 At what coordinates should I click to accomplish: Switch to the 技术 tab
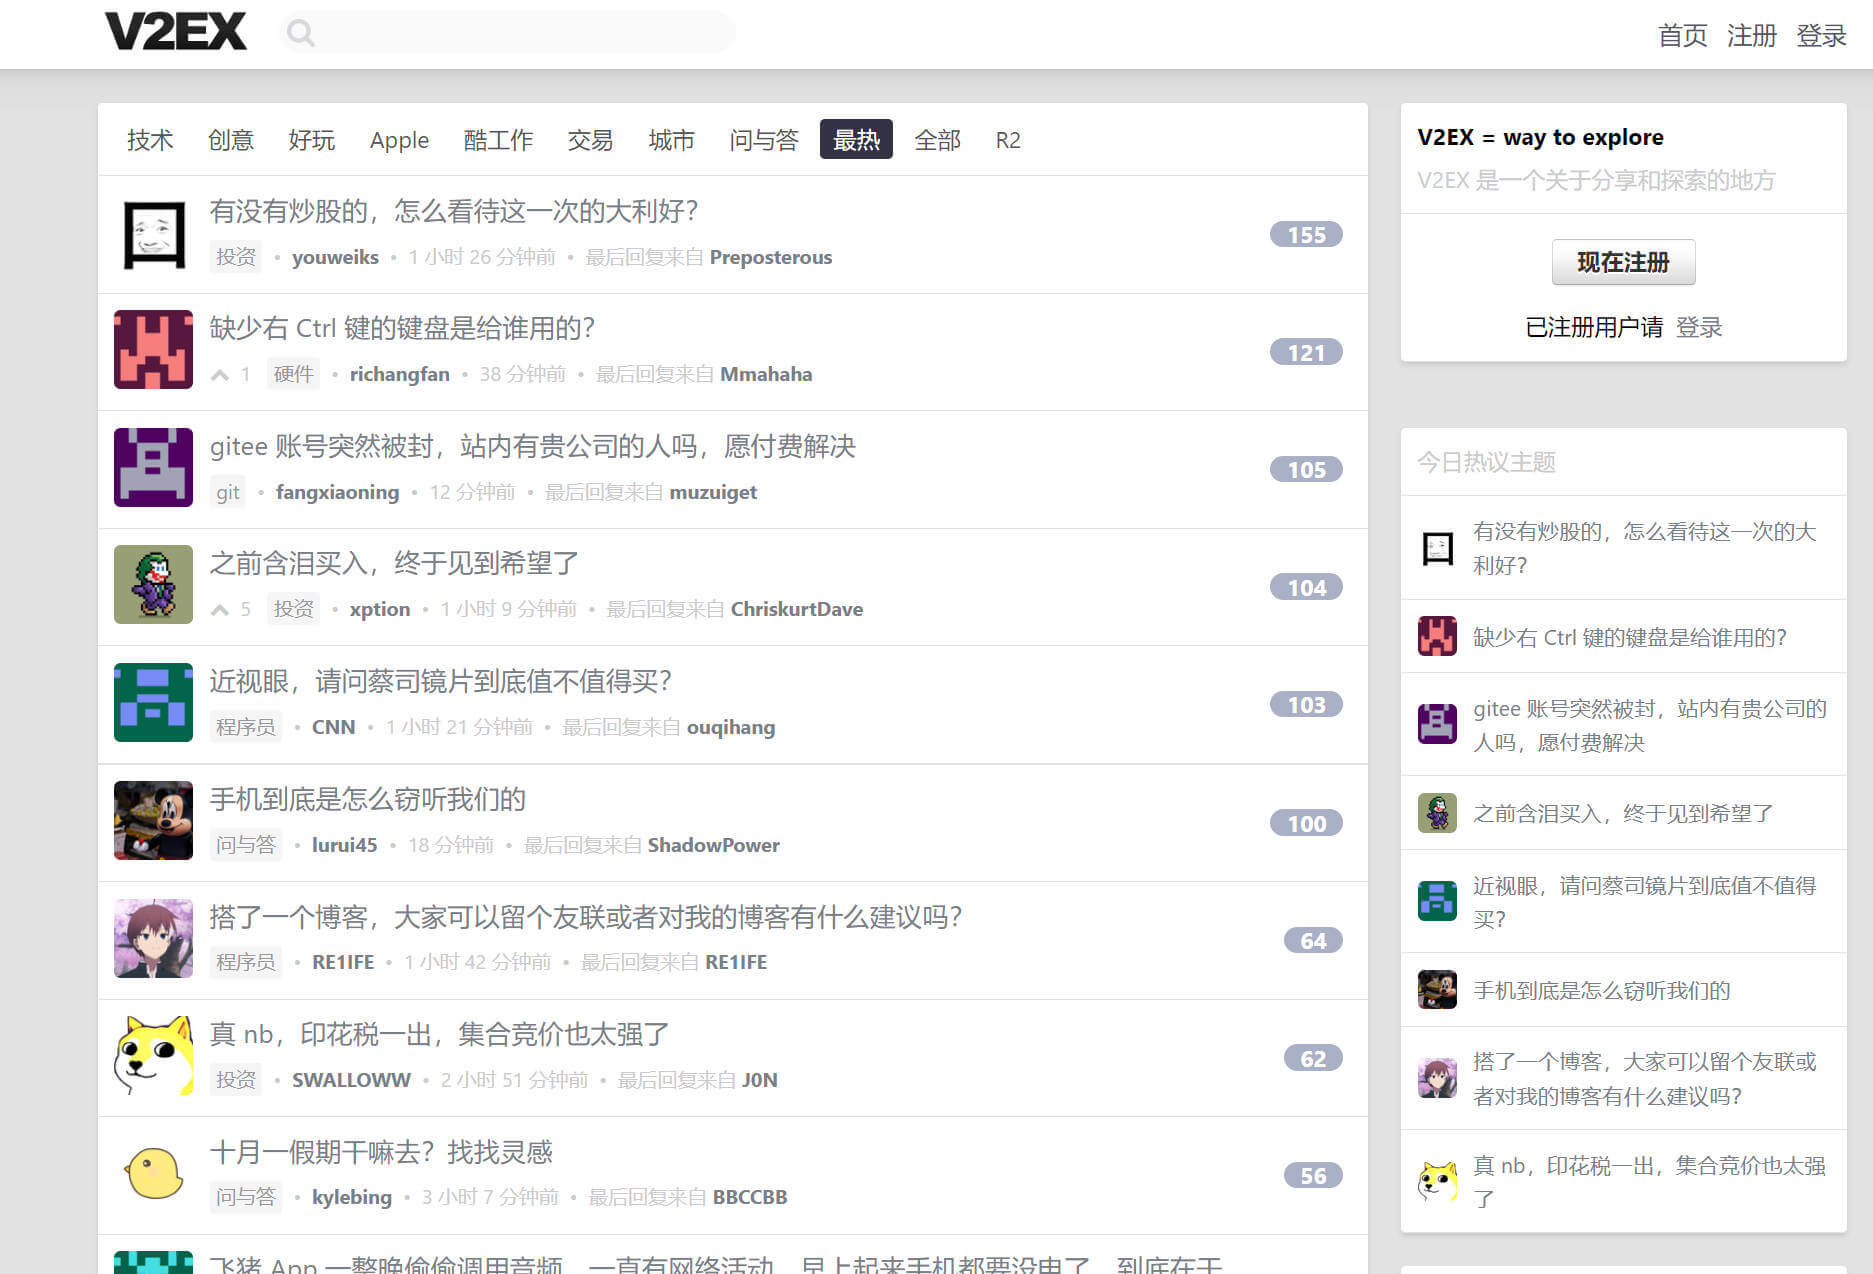[x=150, y=140]
